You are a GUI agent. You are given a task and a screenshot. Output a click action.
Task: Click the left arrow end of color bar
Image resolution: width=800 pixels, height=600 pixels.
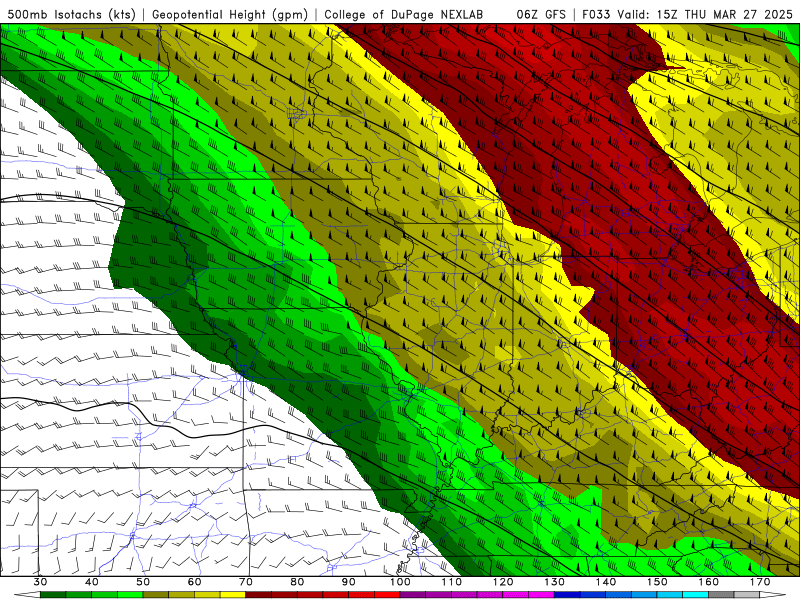(27, 595)
